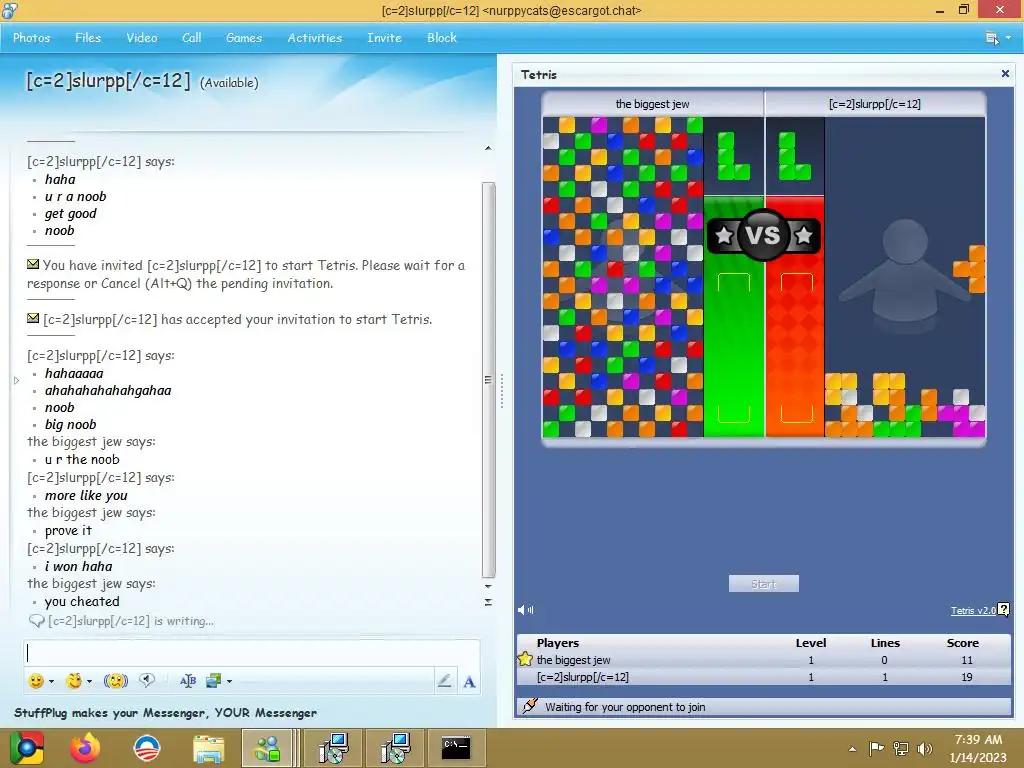Viewport: 1024px width, 768px height.
Task: Open the change font AB icon
Action: [187, 681]
